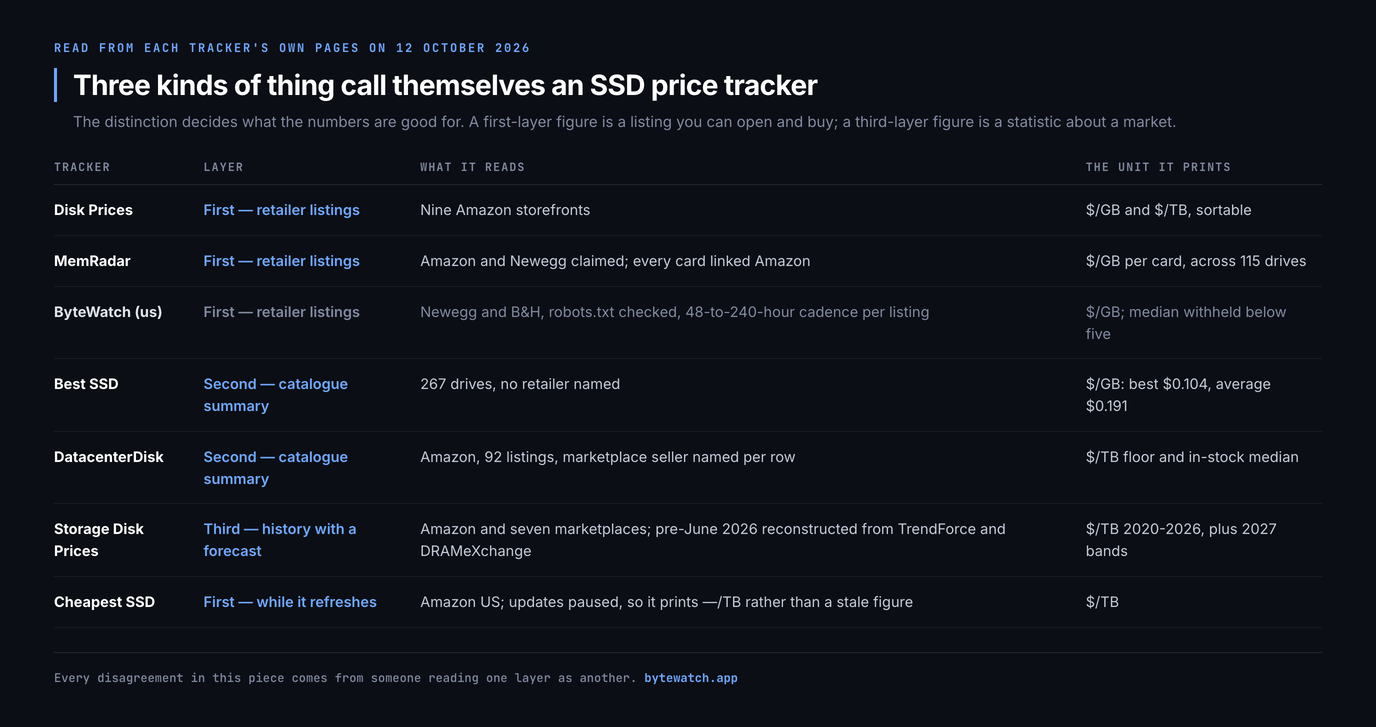Click the 'Nine Amazon storefronts' cell
Screen dimensions: 1376x727
click(x=505, y=210)
